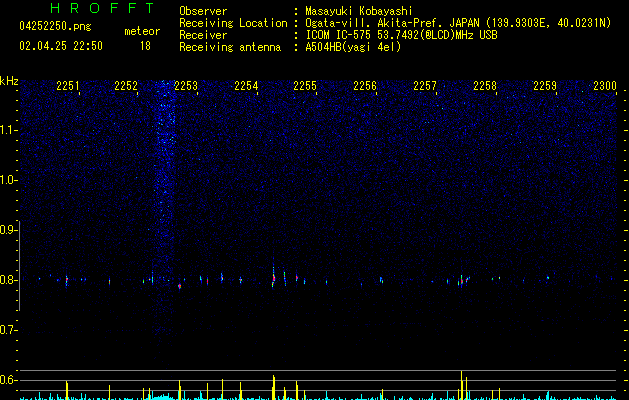Viewport: 629px width, 400px height.
Task: Click the 2251 time marker
Action: (x=68, y=86)
